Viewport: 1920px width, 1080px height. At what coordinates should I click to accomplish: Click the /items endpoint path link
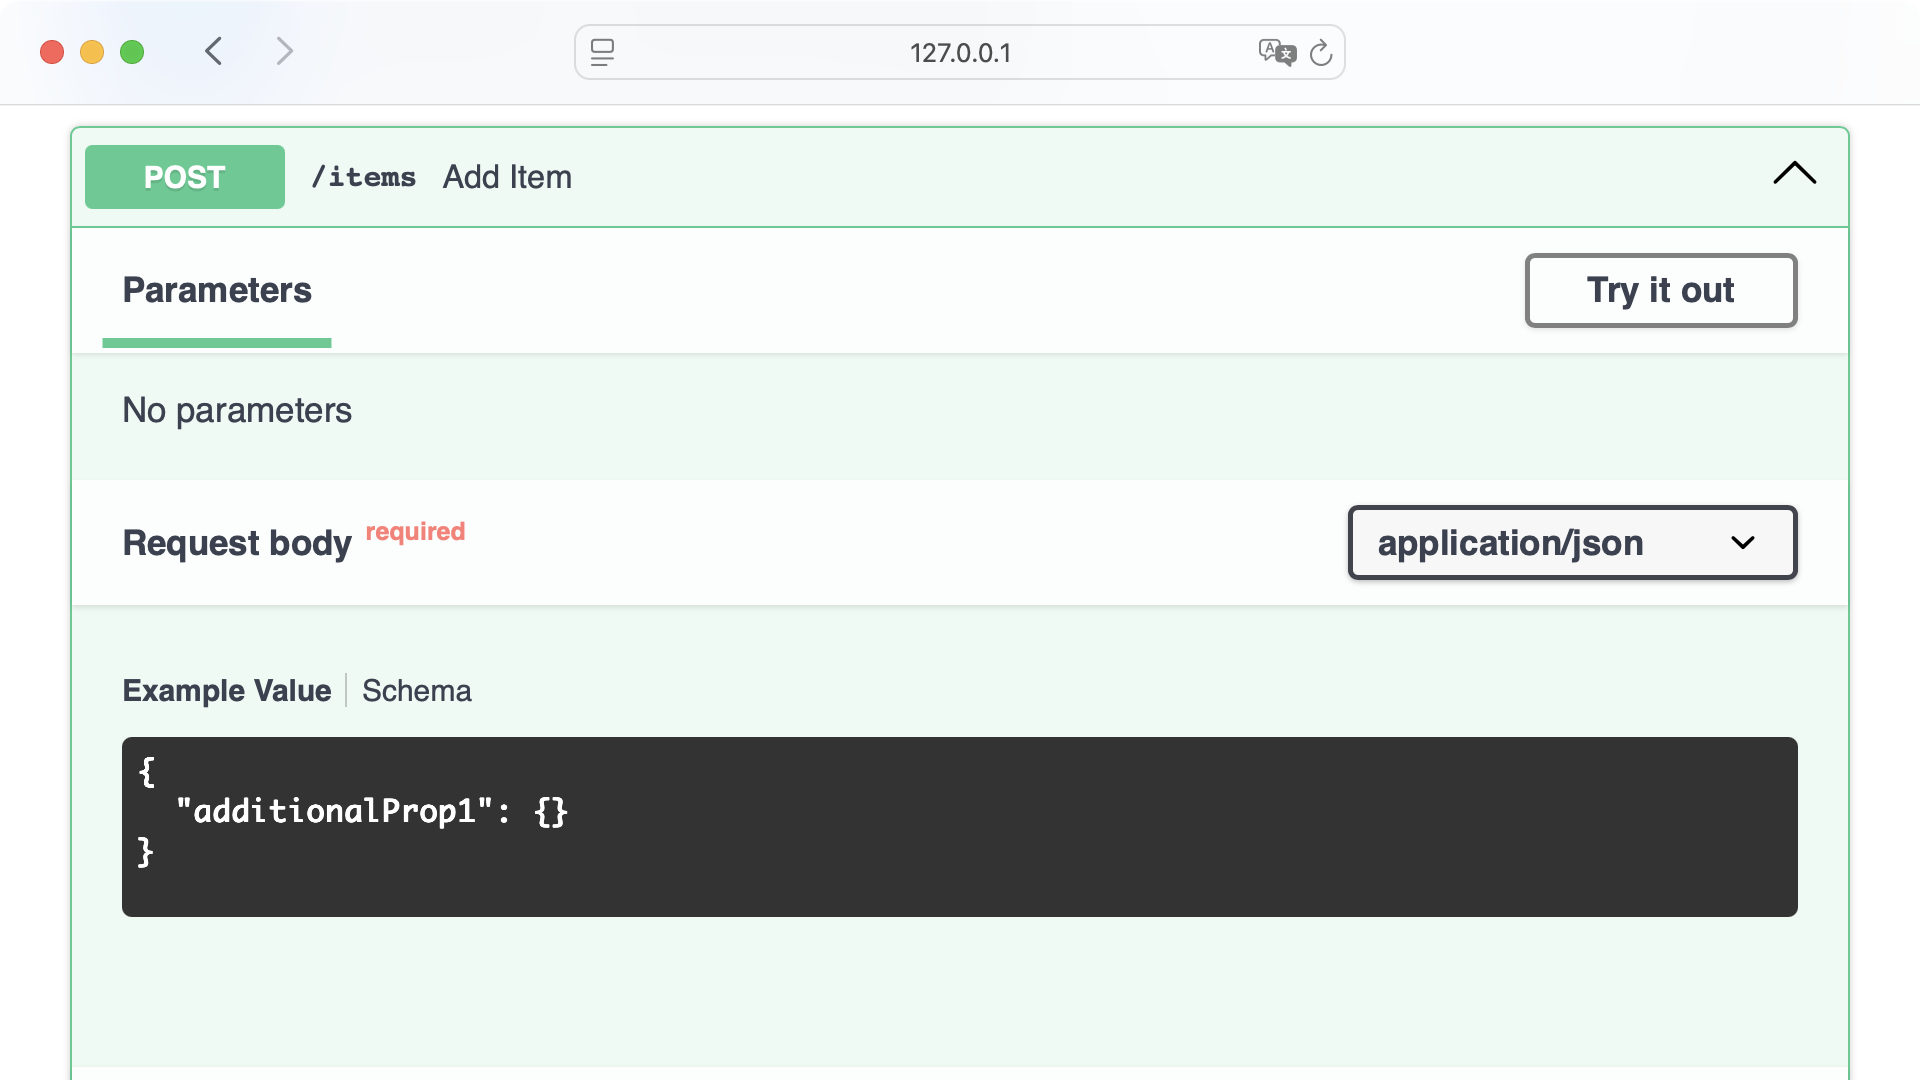[363, 177]
